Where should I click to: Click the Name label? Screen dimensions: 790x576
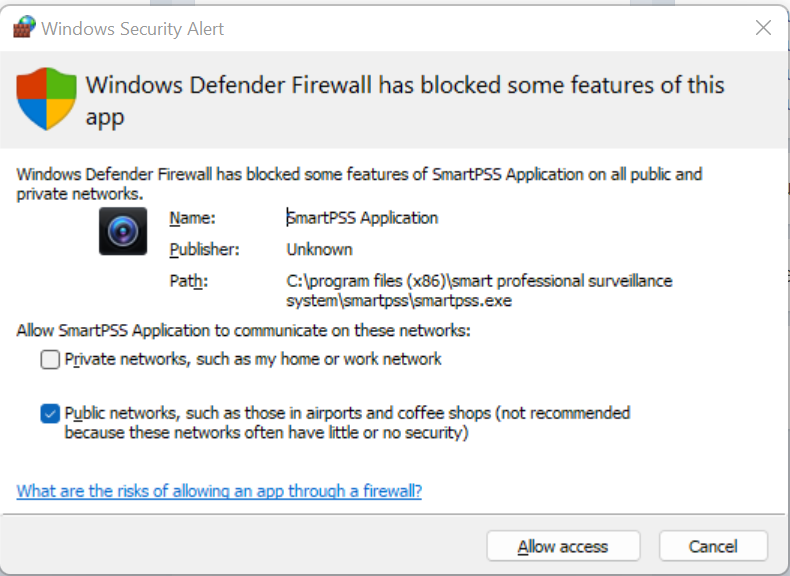click(192, 218)
